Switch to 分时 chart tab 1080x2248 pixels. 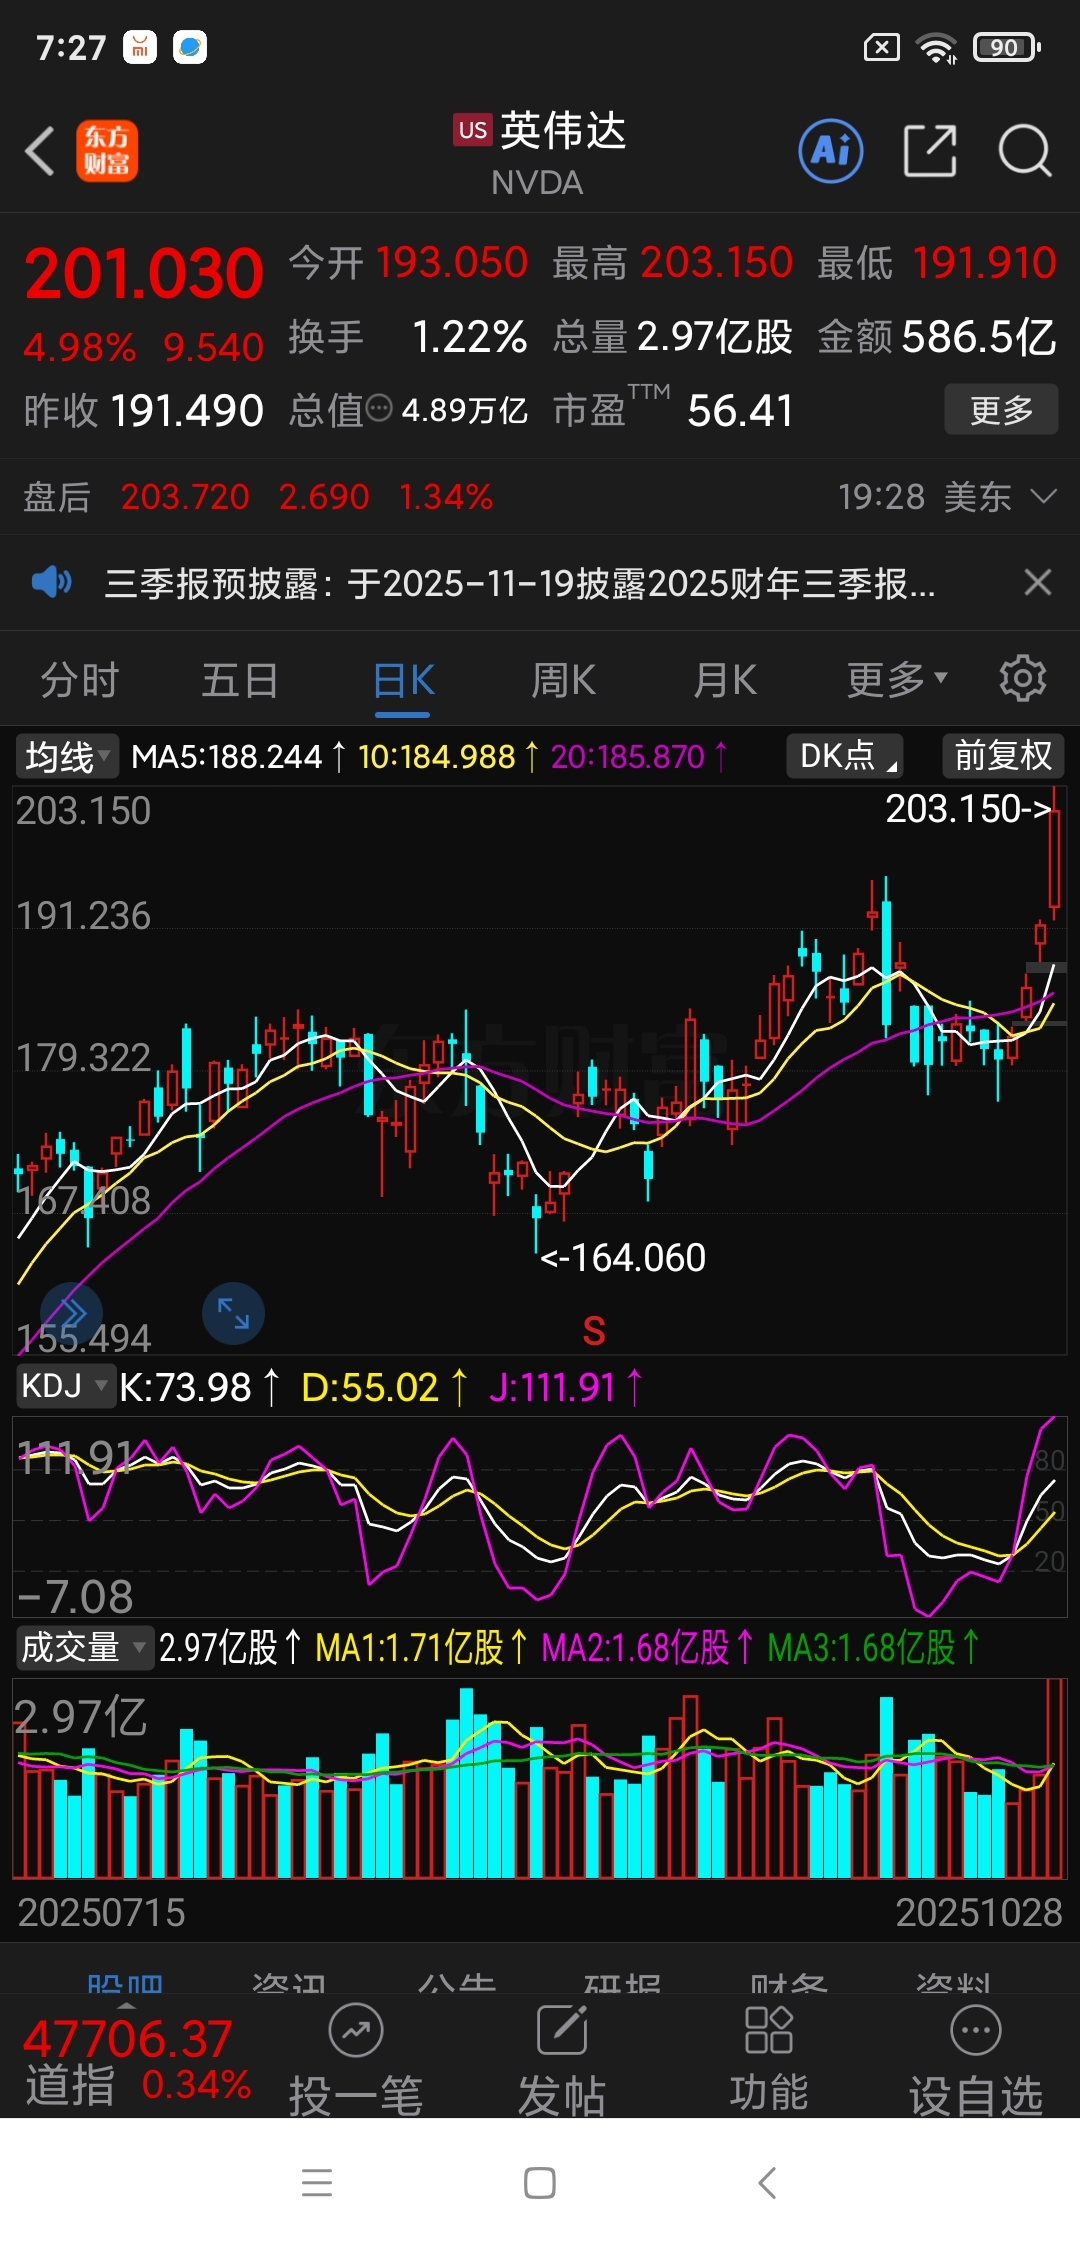coord(80,680)
